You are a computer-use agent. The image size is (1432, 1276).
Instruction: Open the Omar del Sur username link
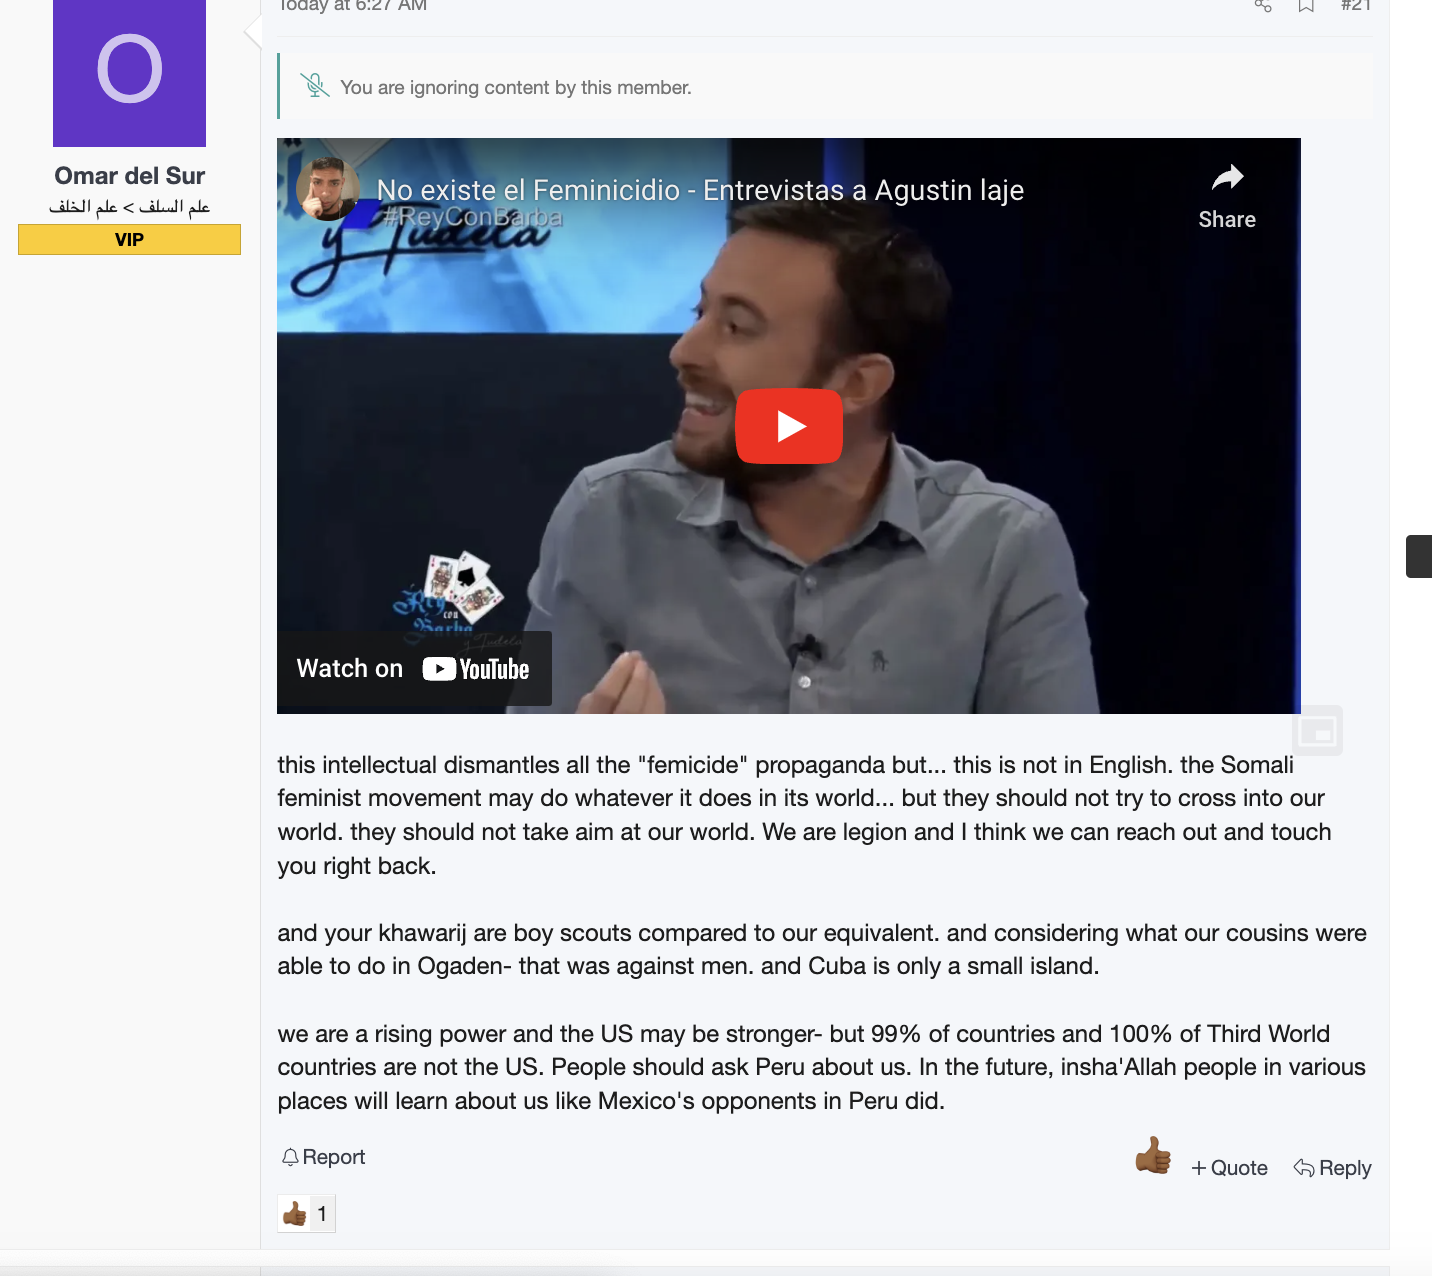coord(129,176)
